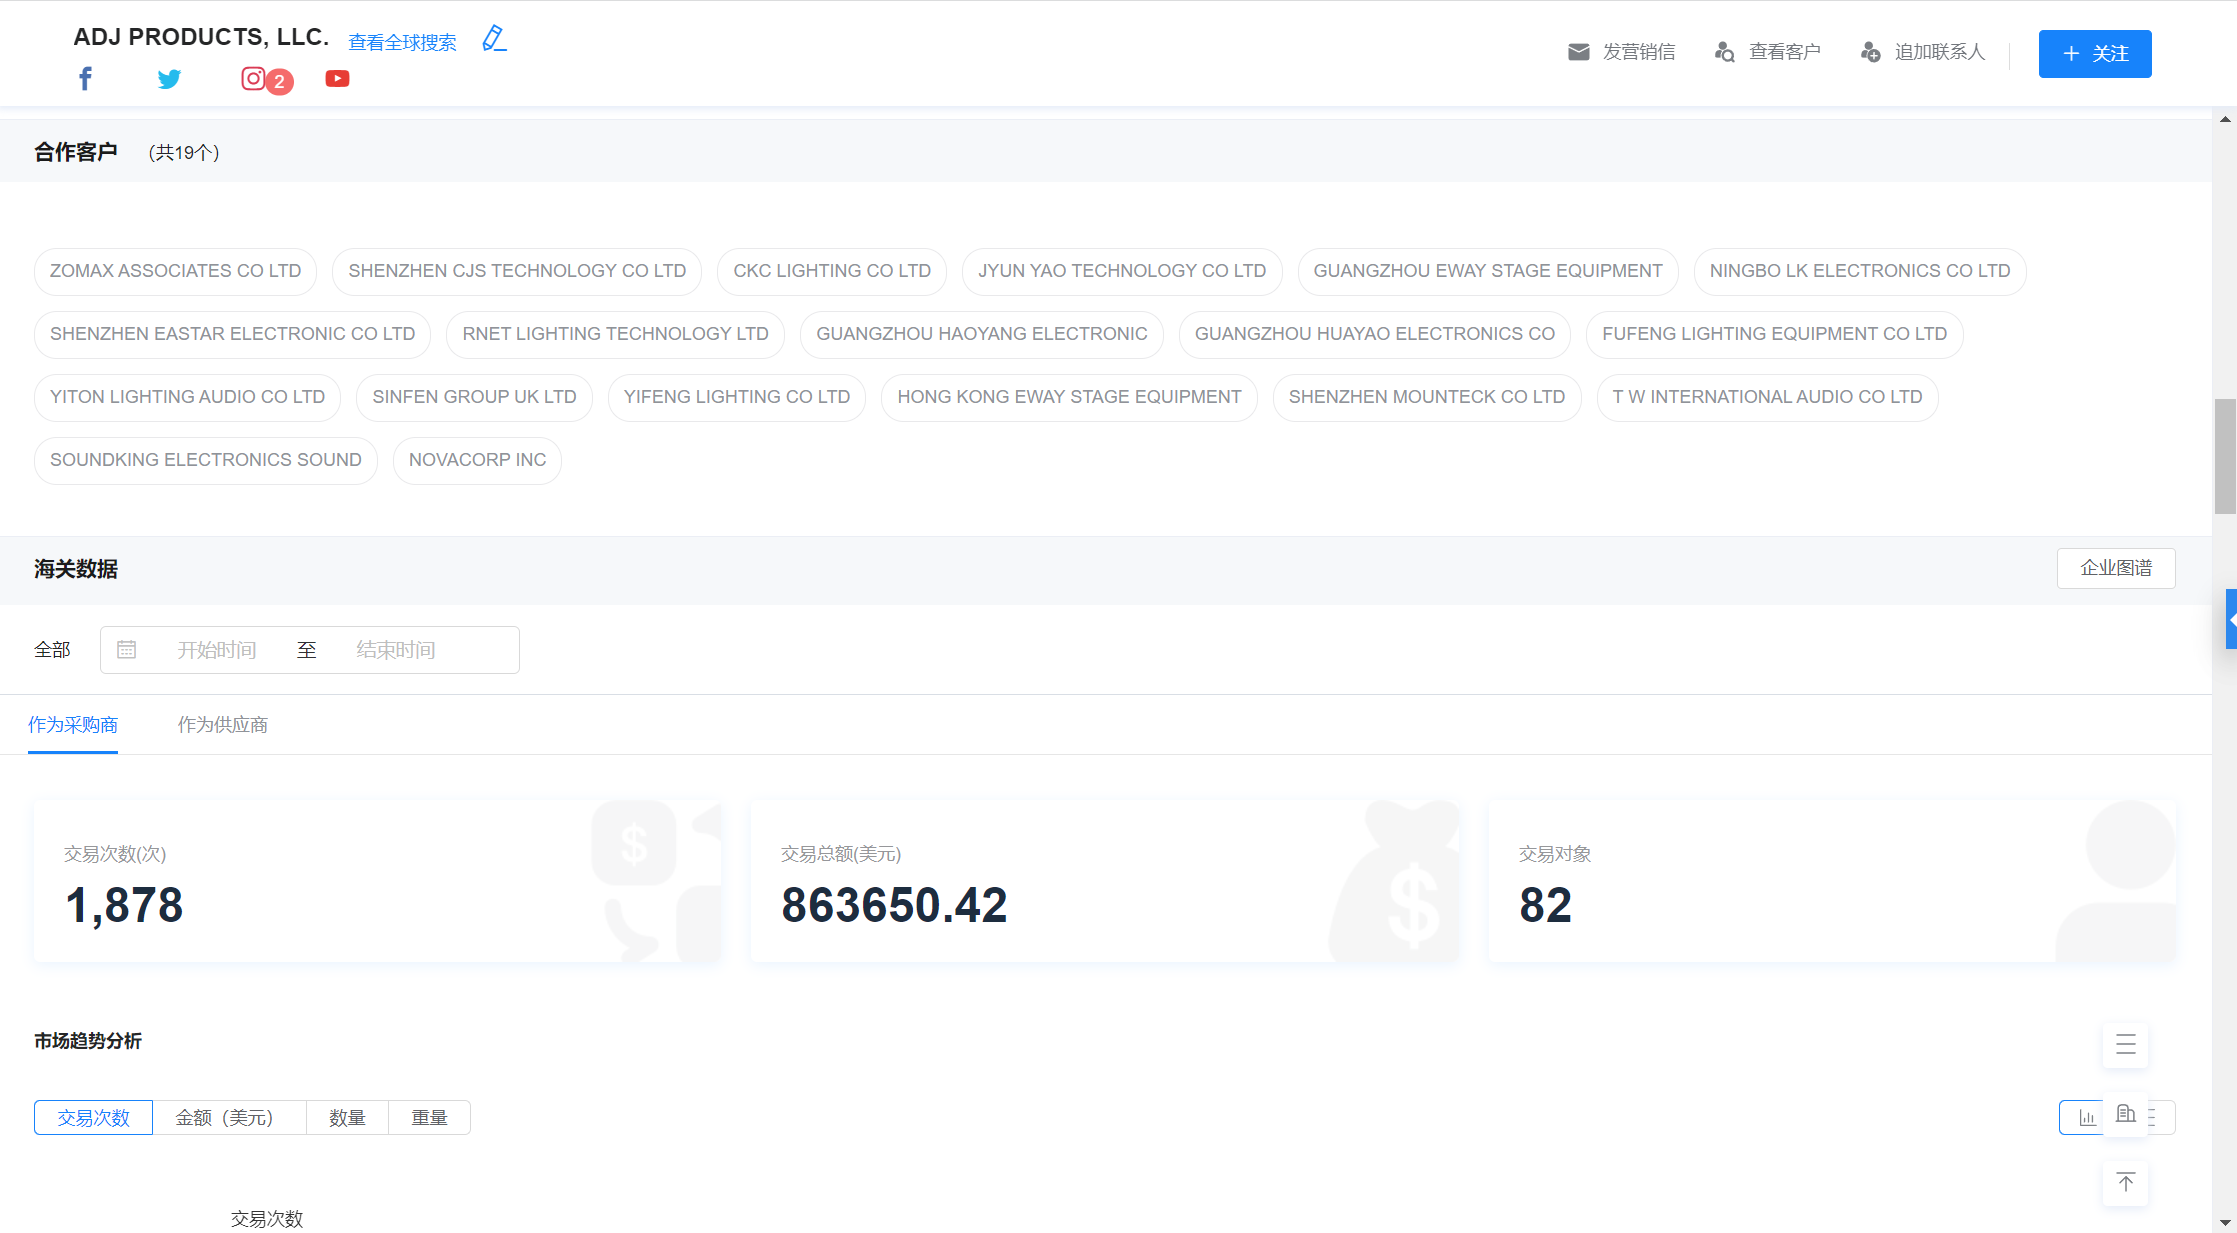Click the back-to-top arrow icon

pyautogui.click(x=2126, y=1183)
